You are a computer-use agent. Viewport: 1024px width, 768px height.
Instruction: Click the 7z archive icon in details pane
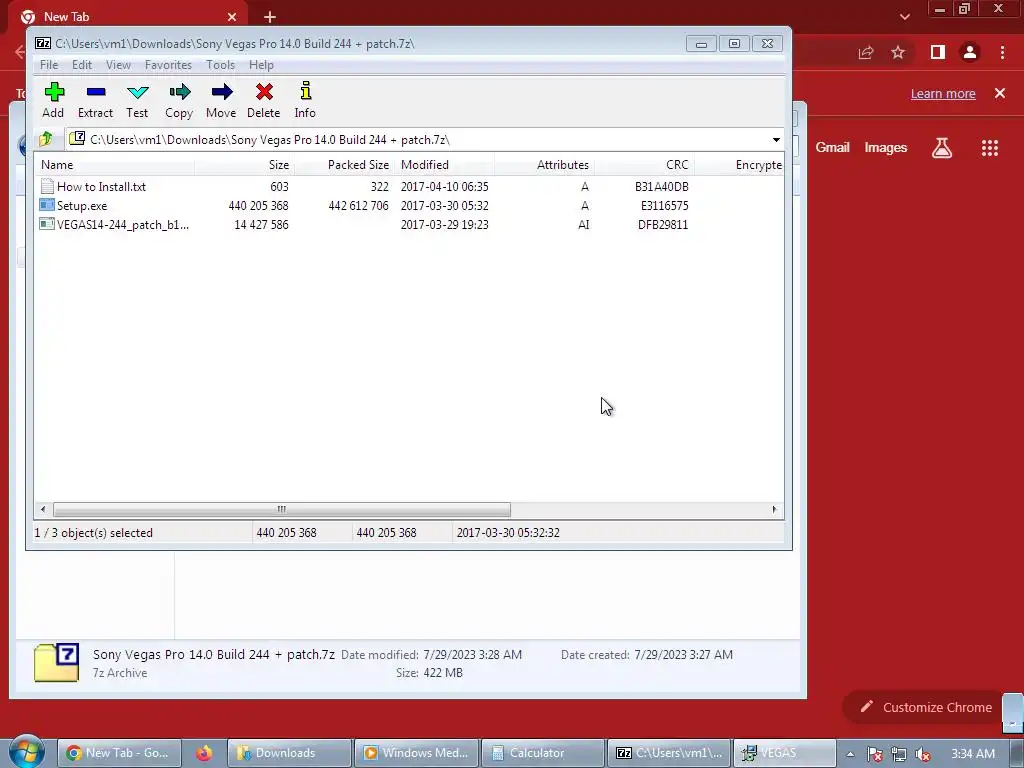pos(57,662)
